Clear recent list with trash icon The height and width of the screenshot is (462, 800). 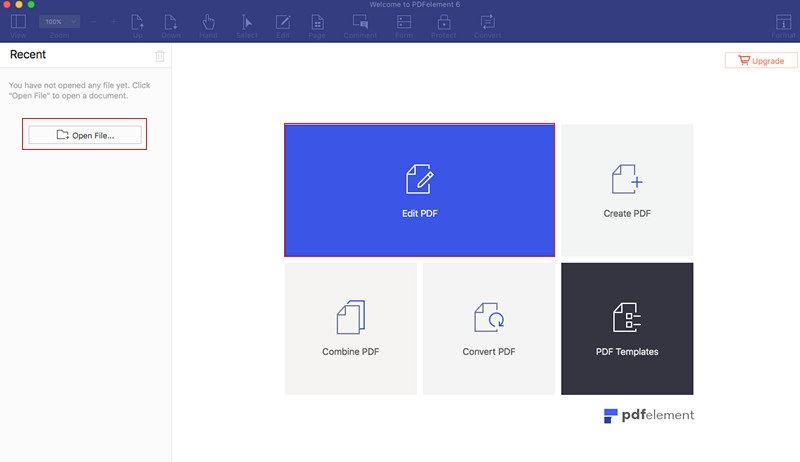pyautogui.click(x=160, y=56)
